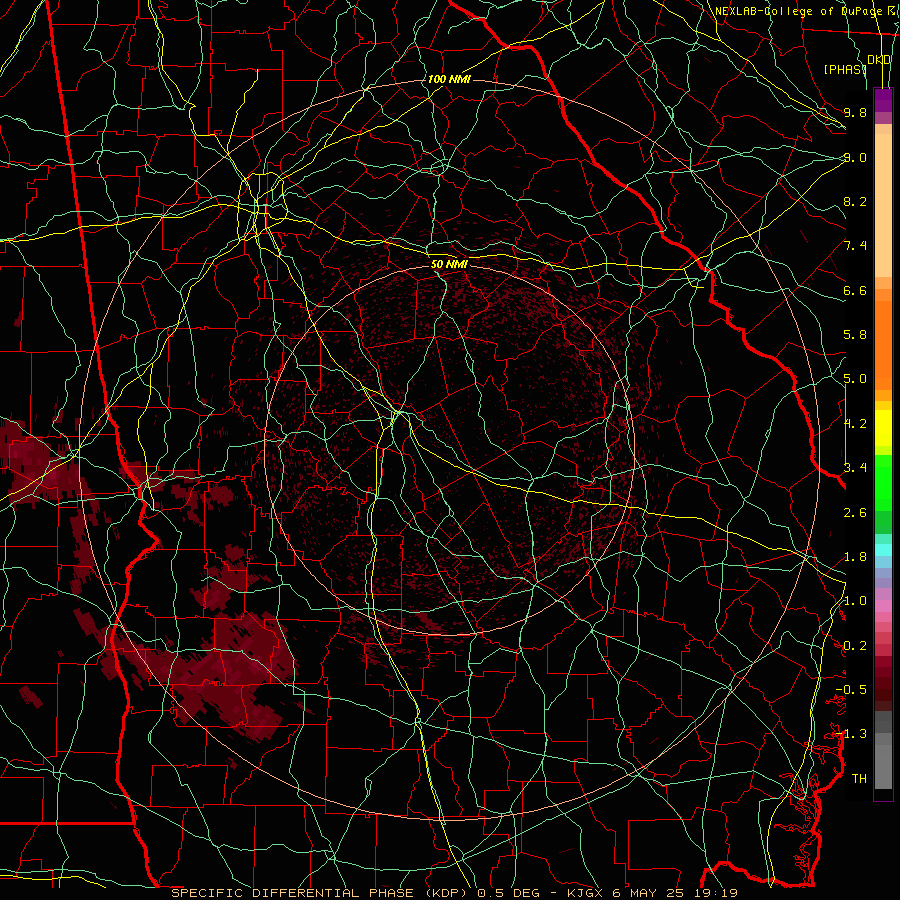Click the -0.5 scale value

pos(851,690)
